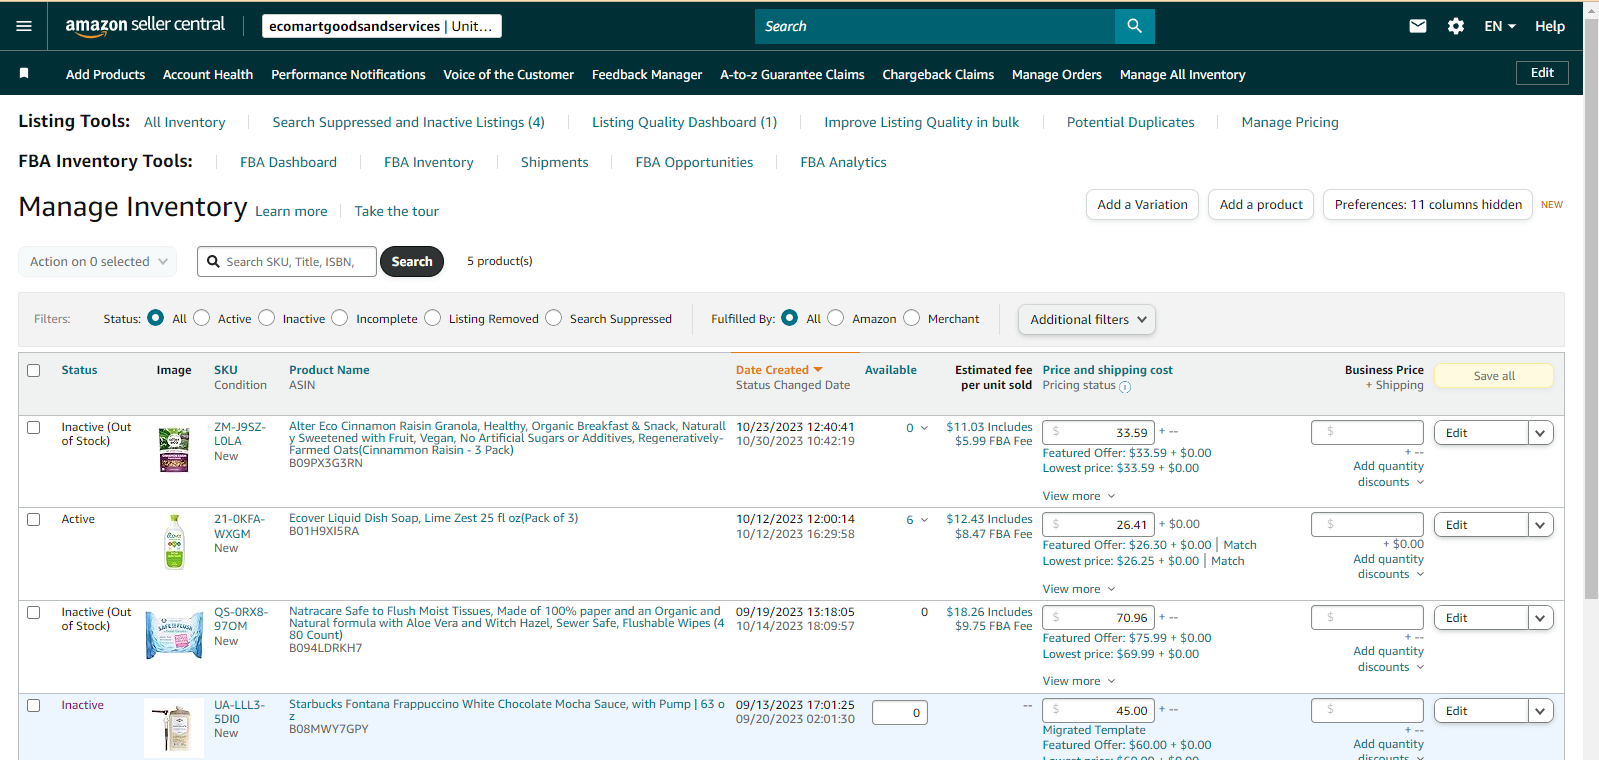Open Edit dropdown arrow for Natracare row
Image resolution: width=1599 pixels, height=760 pixels.
1541,618
